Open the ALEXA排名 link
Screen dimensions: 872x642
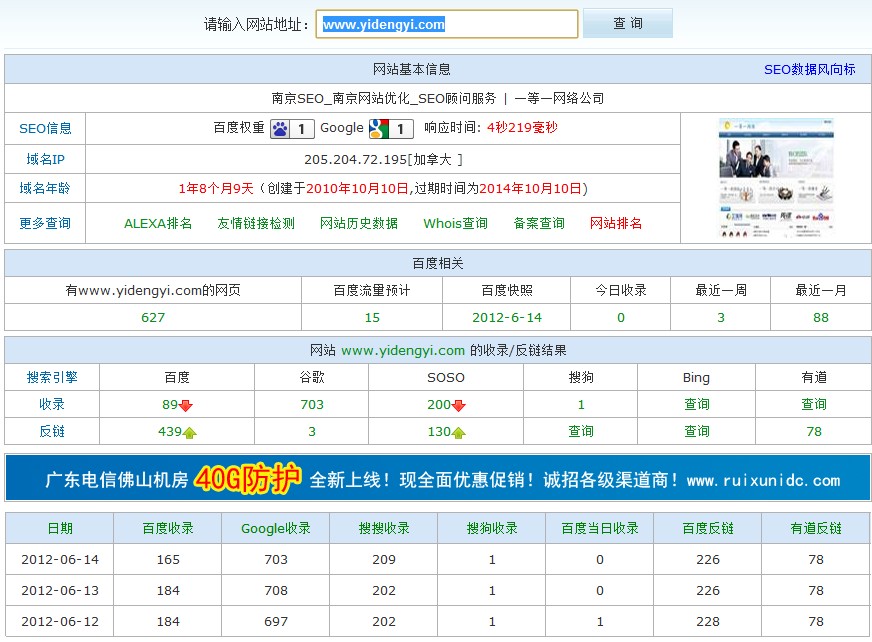(158, 224)
